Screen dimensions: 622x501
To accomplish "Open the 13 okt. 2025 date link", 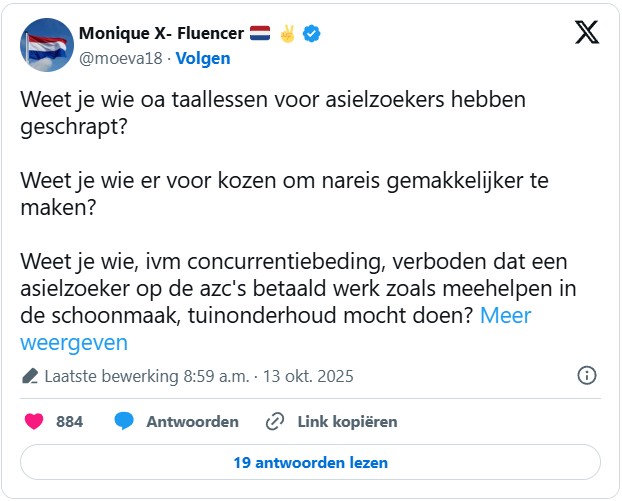I will 308,377.
